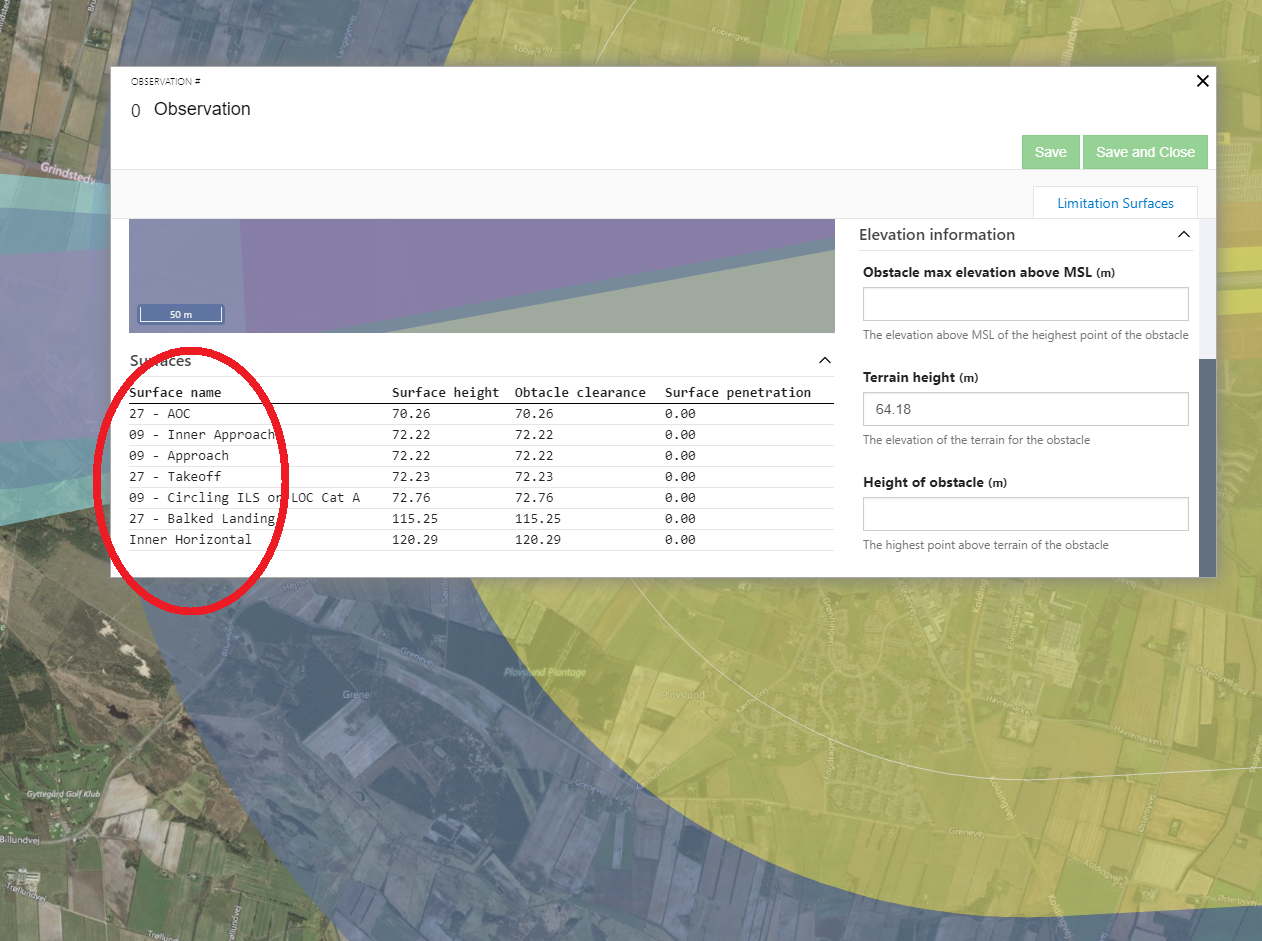Click the surface penetration value of Inner Horizontal
Viewport: 1262px width, 941px height.
(x=680, y=539)
